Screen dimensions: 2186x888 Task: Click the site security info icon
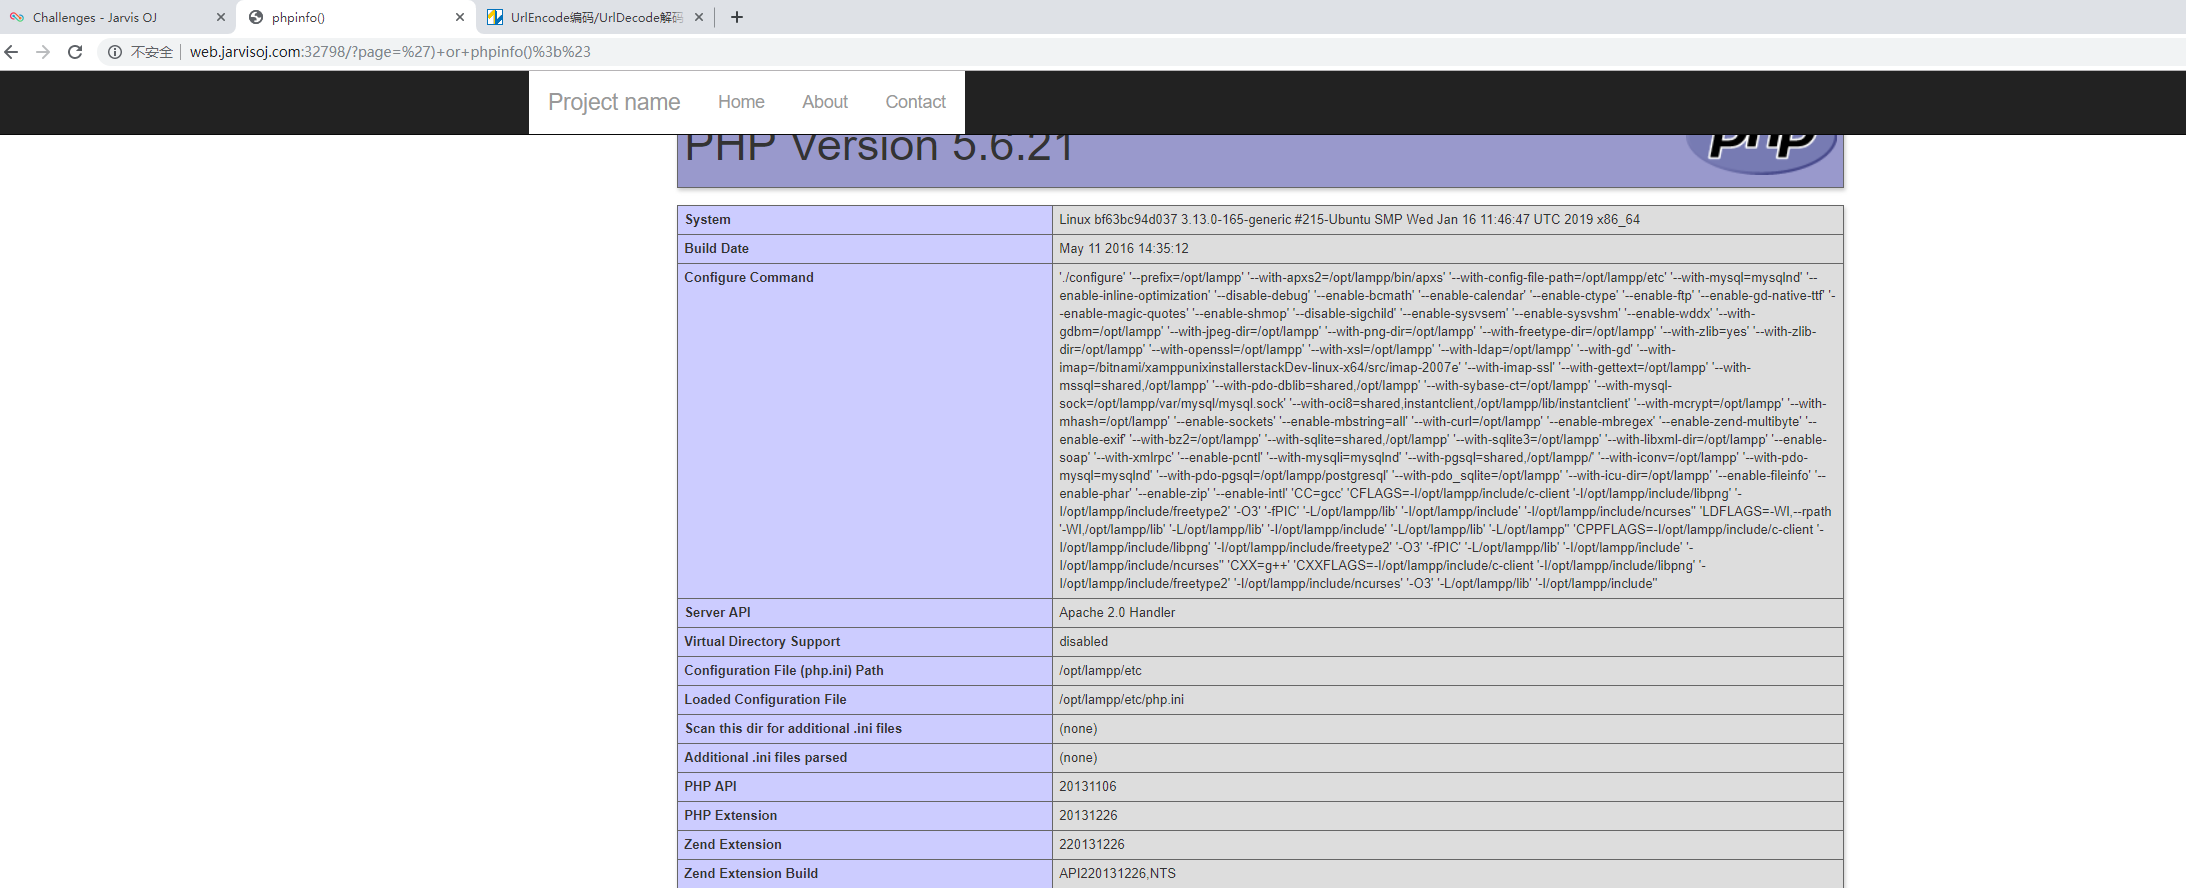[115, 52]
